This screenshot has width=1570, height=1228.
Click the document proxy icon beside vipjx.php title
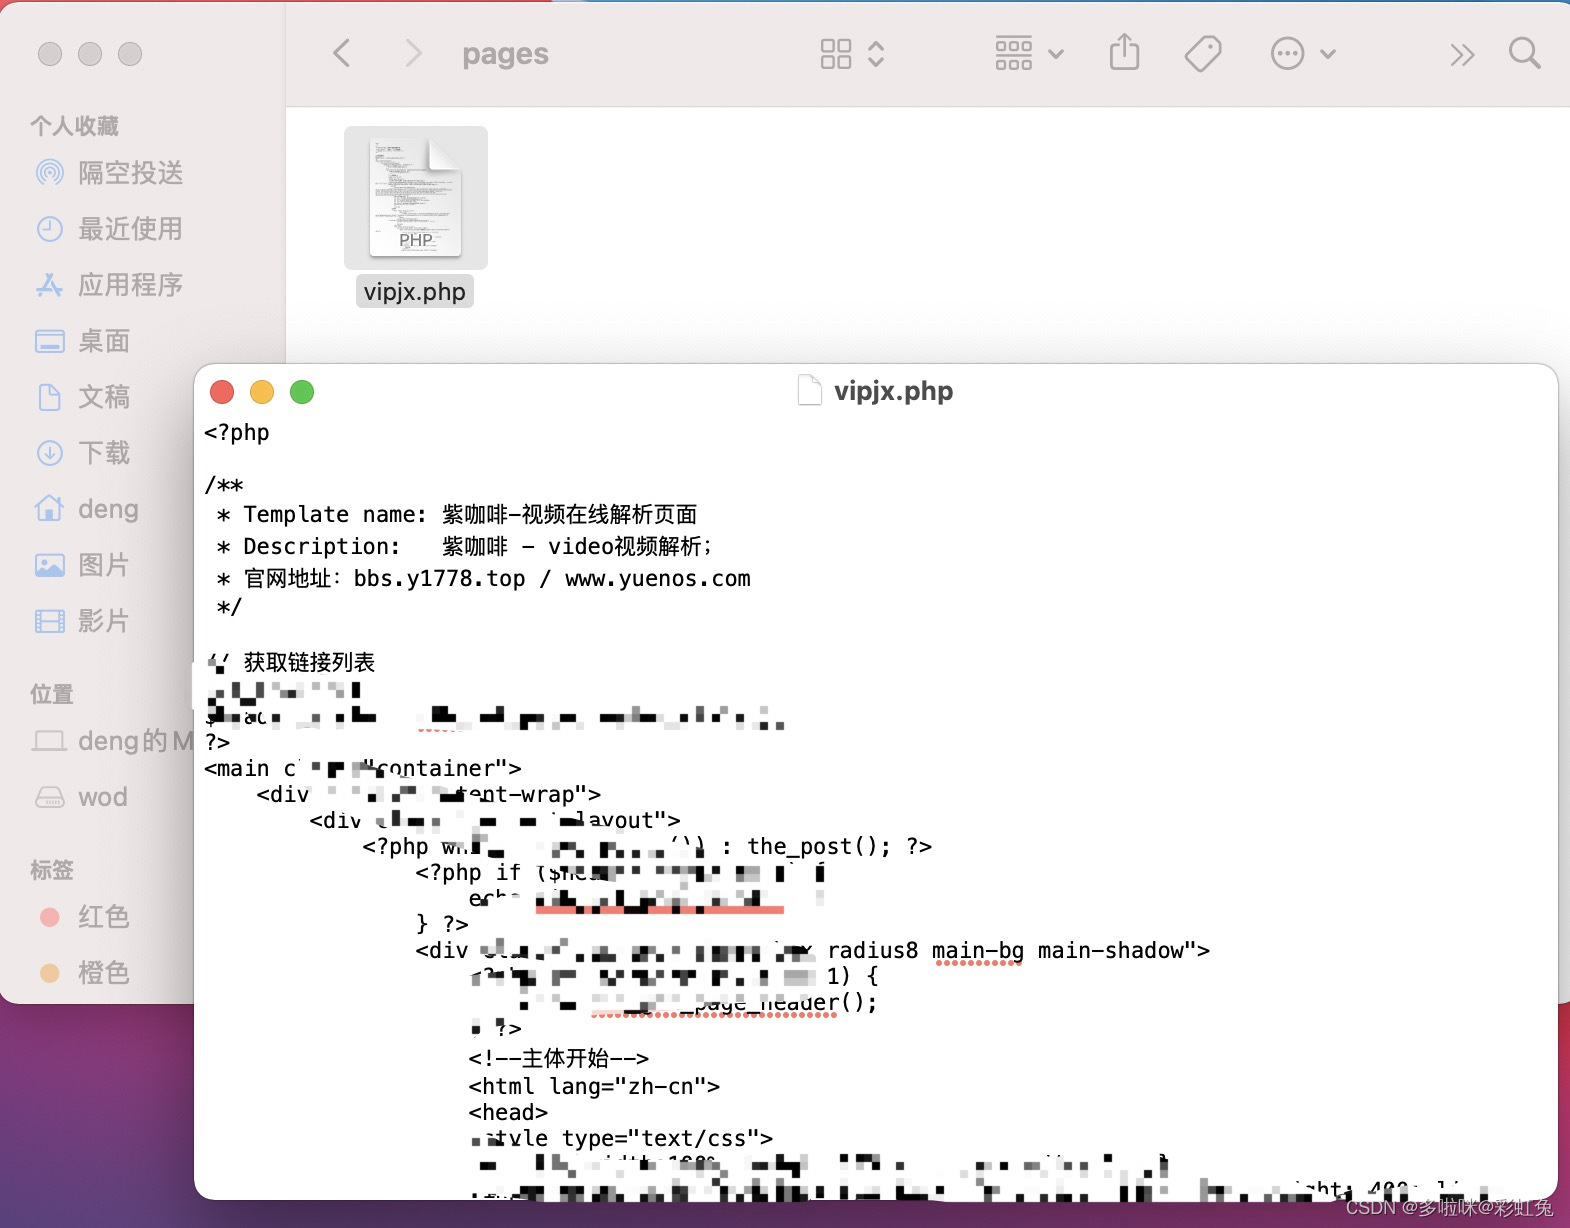[809, 391]
